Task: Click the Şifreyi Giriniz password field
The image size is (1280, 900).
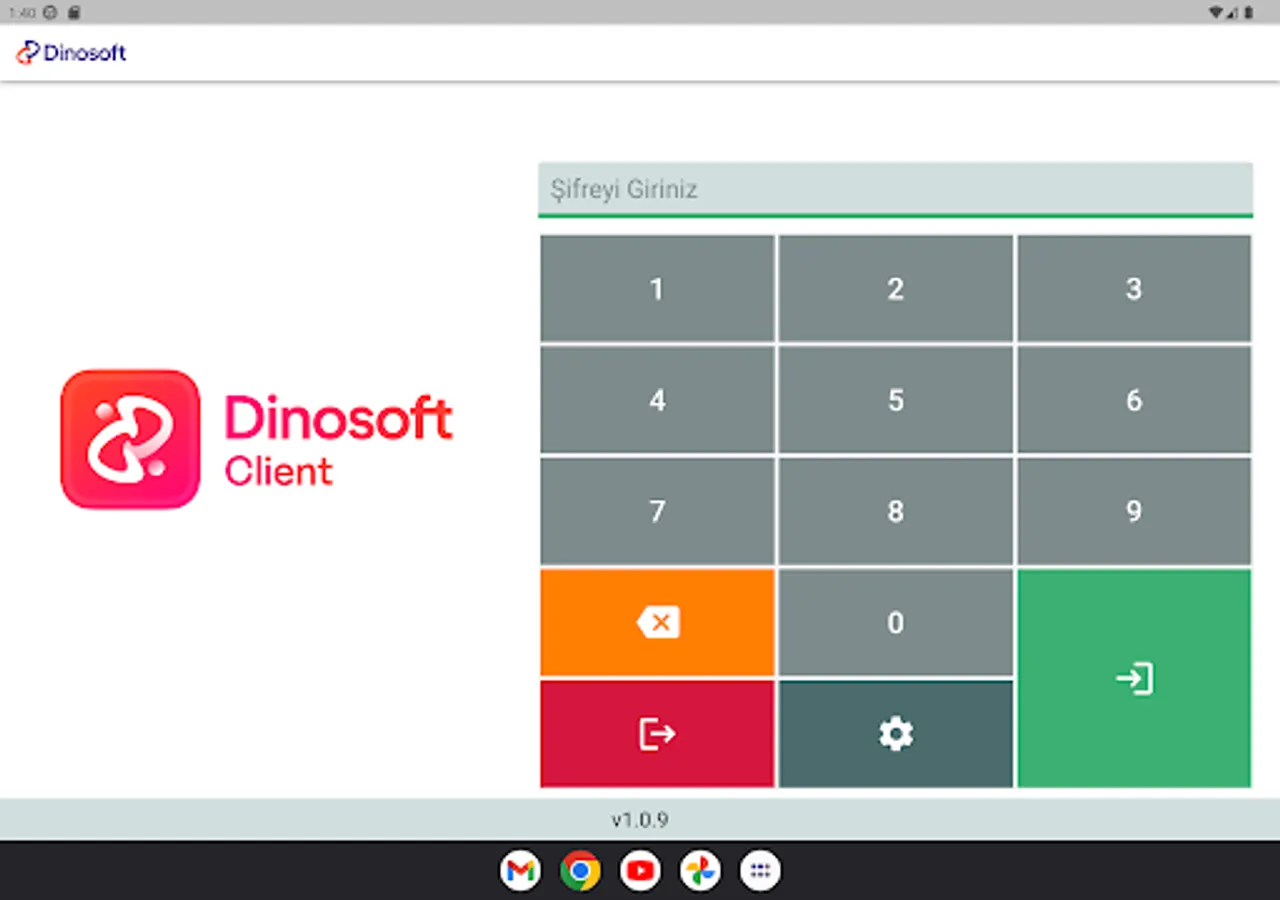Action: [895, 189]
